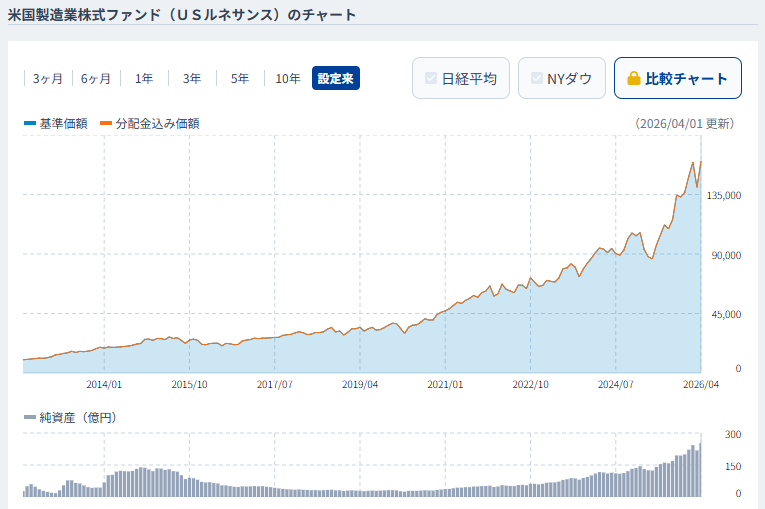Image resolution: width=765 pixels, height=509 pixels.
Task: Show the 10年 chart range
Action: 288,78
